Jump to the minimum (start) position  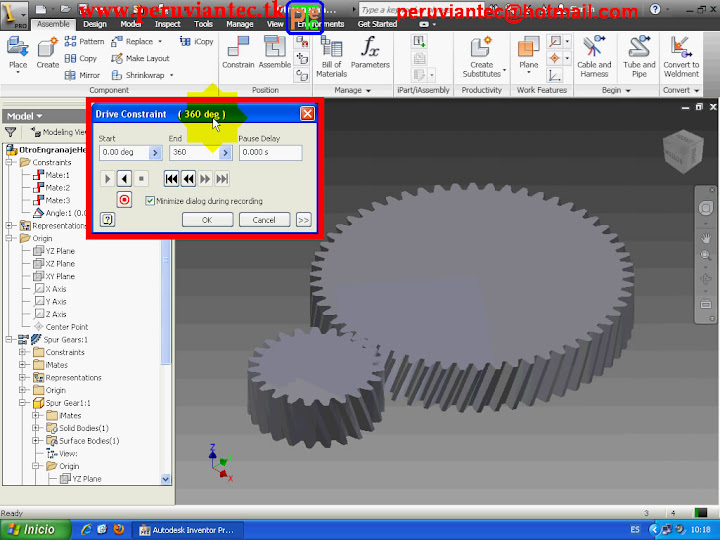(x=171, y=179)
